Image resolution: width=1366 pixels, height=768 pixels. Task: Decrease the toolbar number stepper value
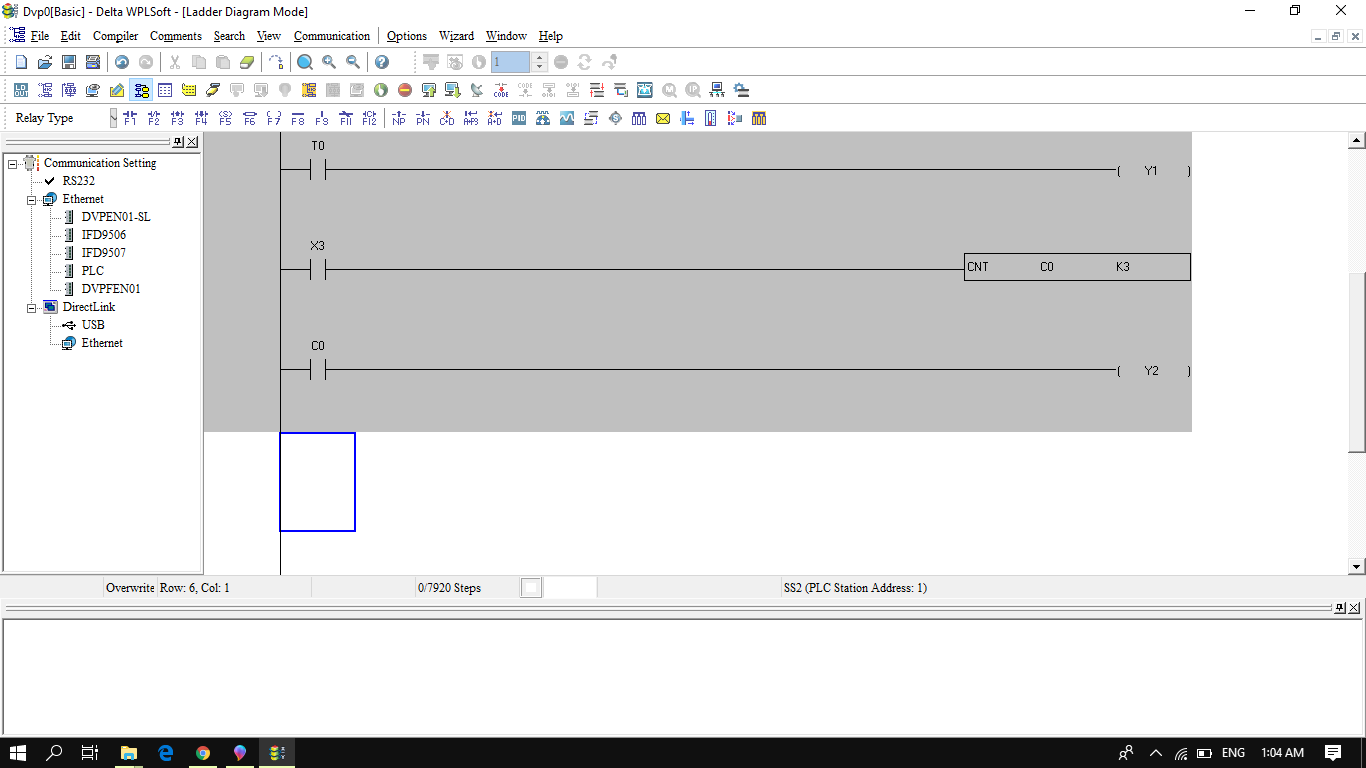[x=540, y=67]
